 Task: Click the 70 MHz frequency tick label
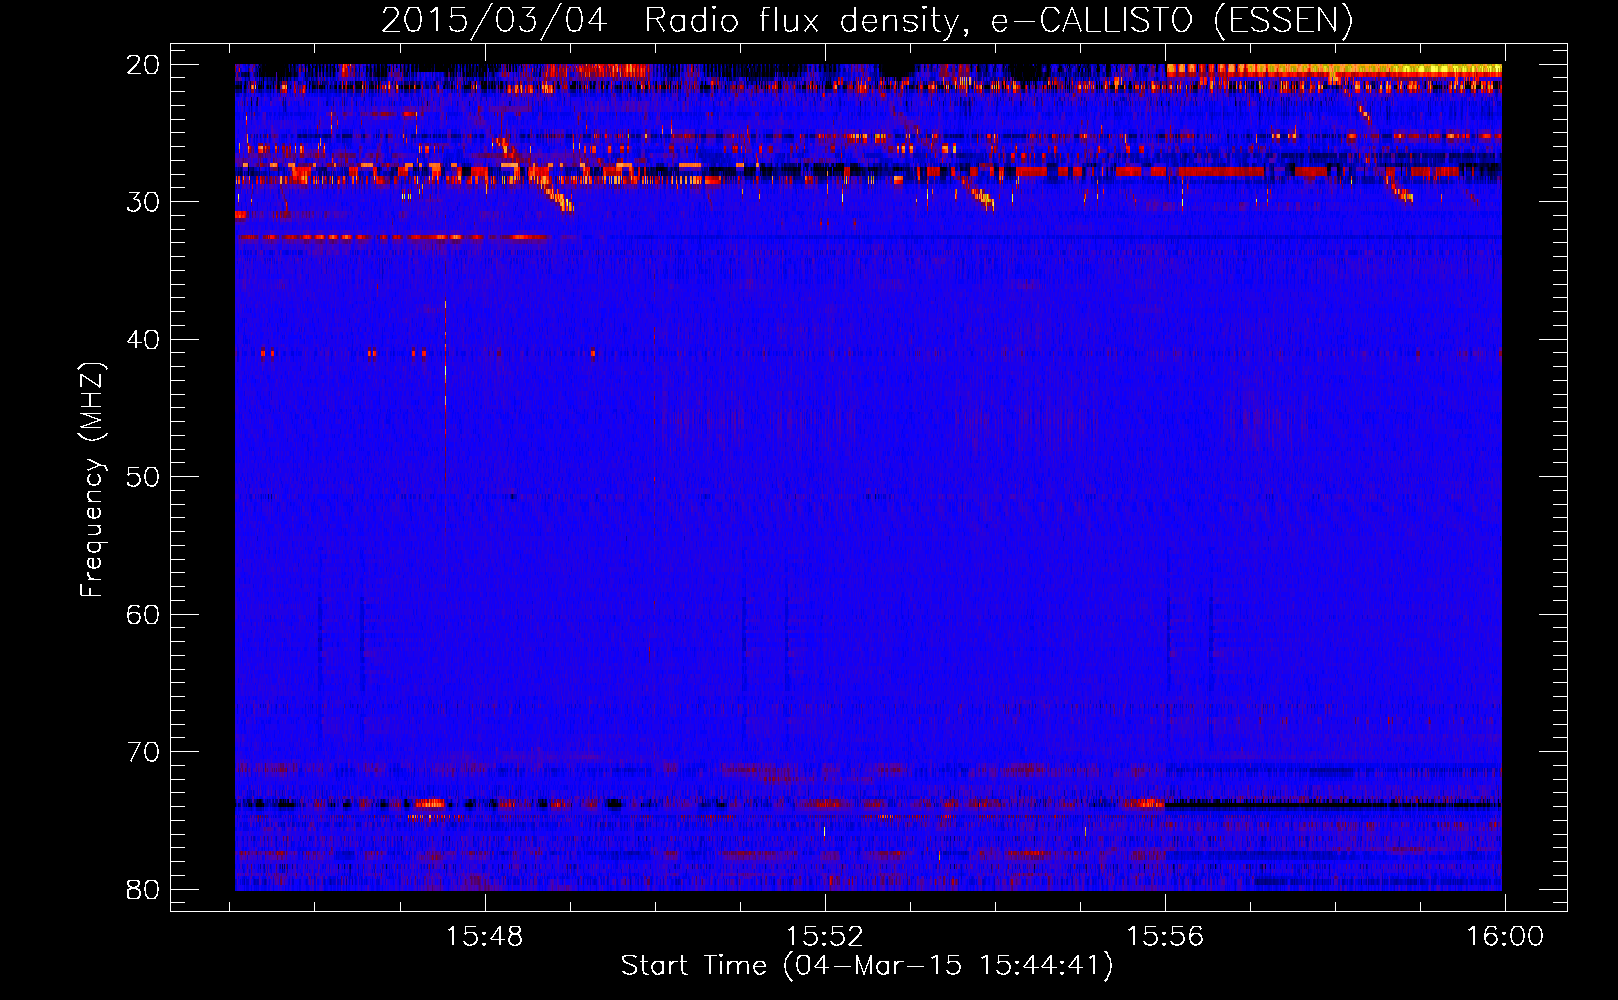click(x=143, y=752)
